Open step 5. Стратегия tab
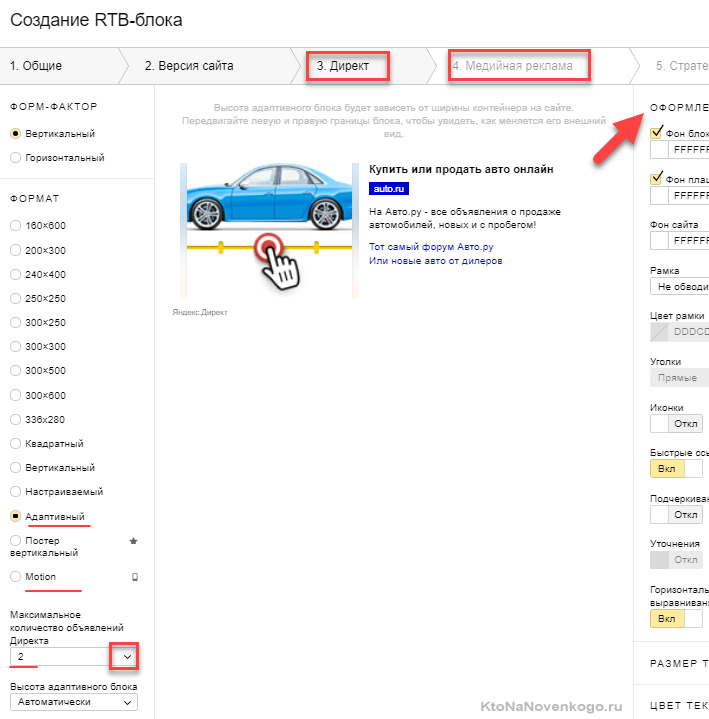709x719 pixels. (x=682, y=66)
